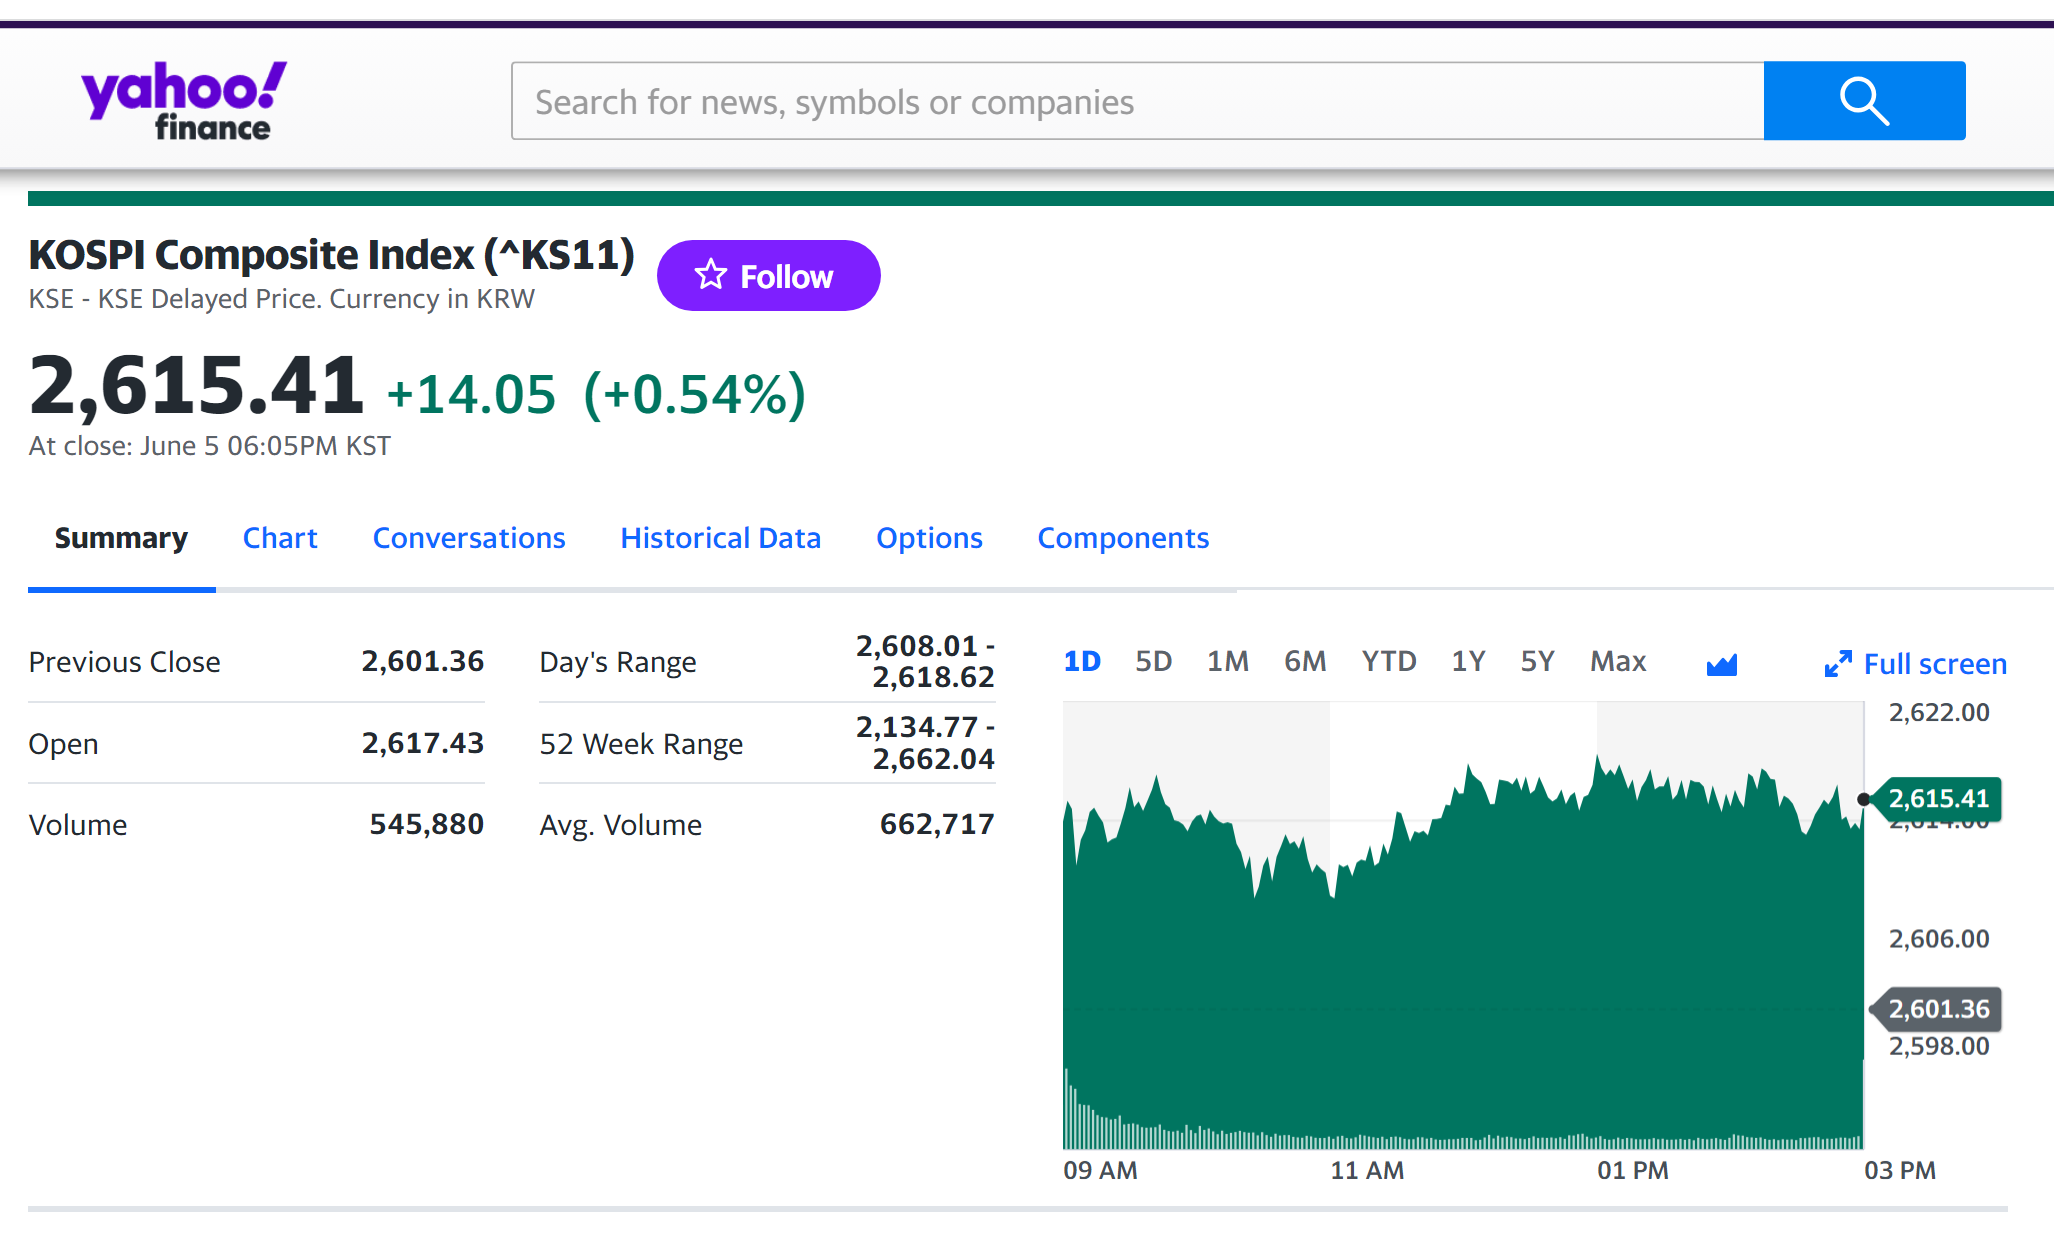Select the YTD chart range
This screenshot has height=1242, width=2054.
coord(1389,661)
